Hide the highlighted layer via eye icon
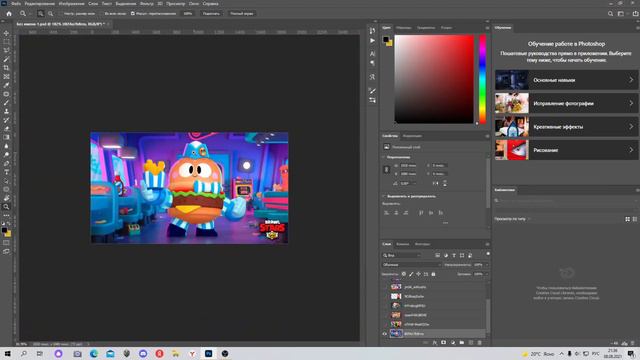The height and width of the screenshot is (360, 640). click(384, 333)
